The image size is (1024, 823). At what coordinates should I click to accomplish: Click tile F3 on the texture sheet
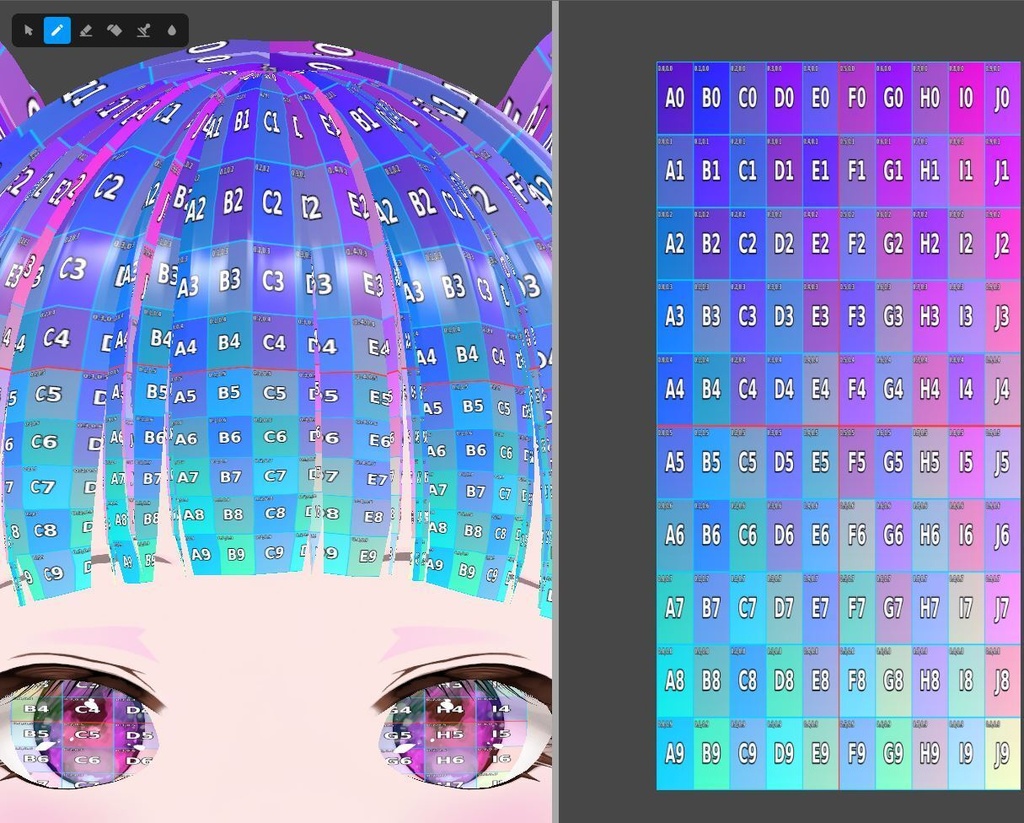coord(857,317)
